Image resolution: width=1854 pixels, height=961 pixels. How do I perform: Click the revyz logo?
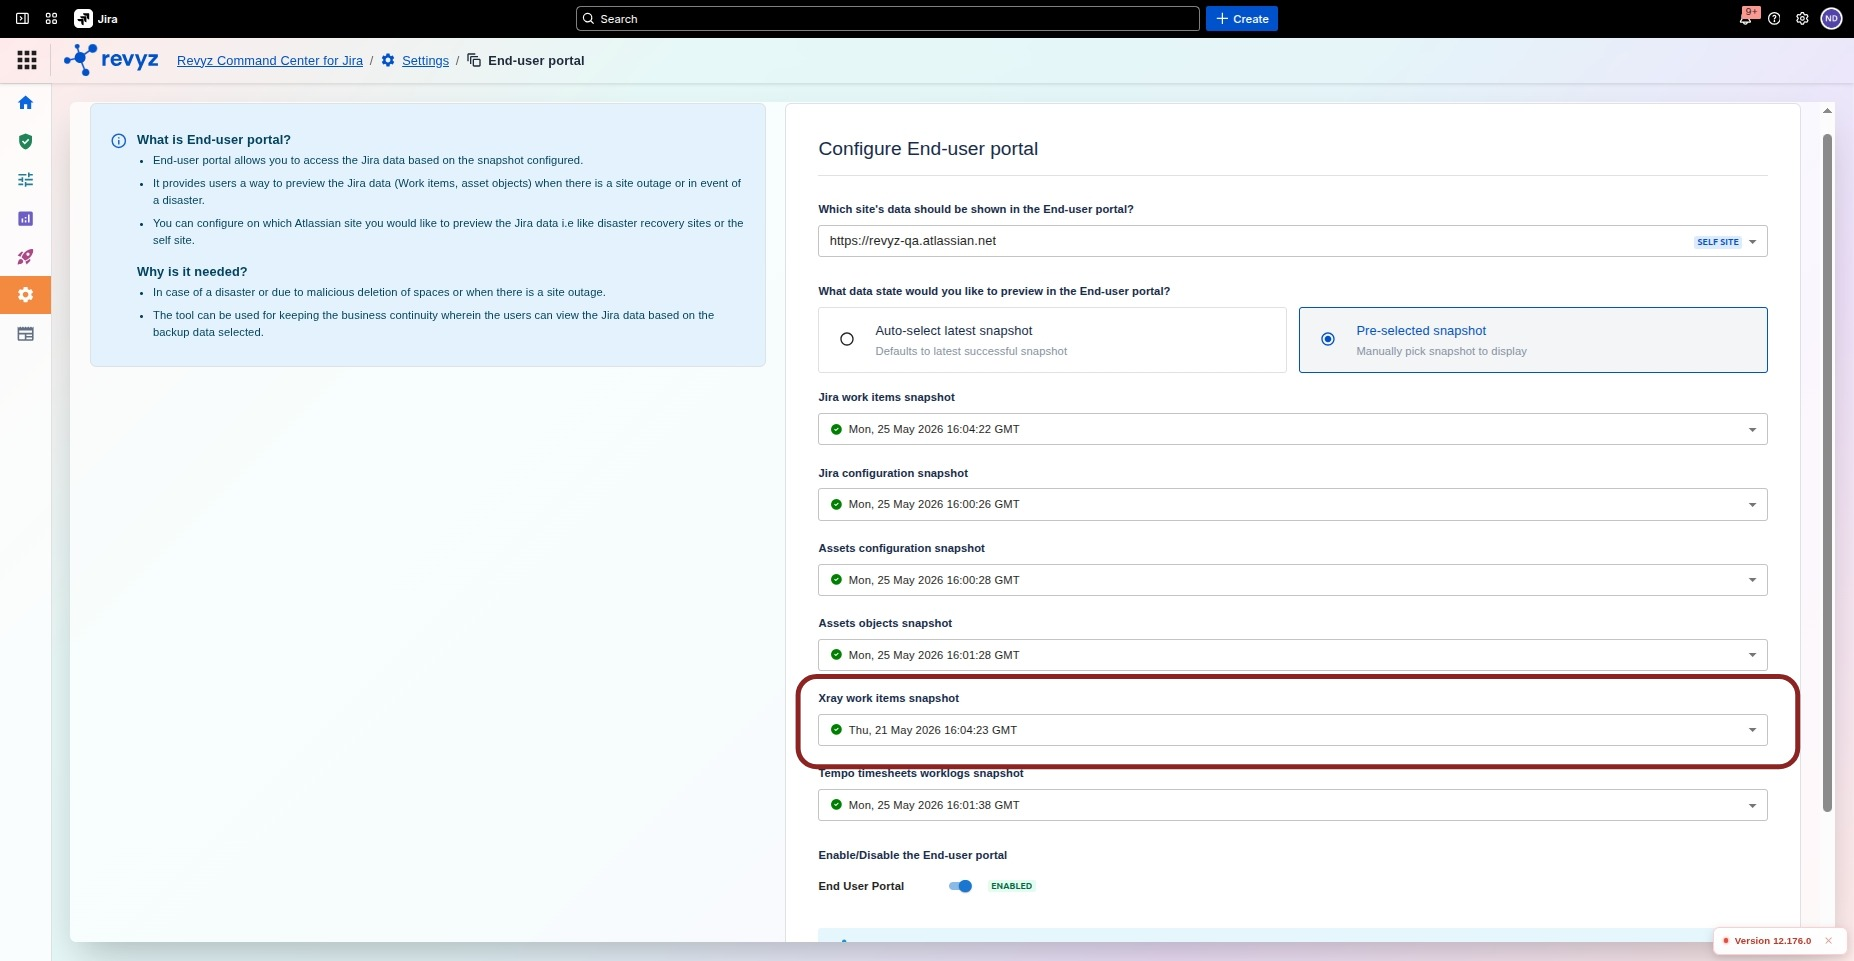[x=111, y=60]
